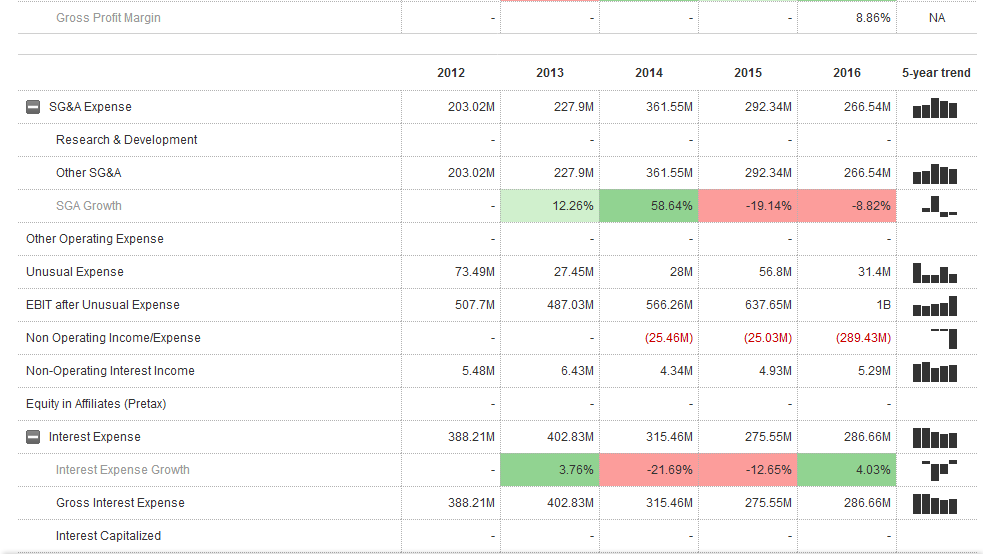983x554 pixels.
Task: Click SG&A Expense 5-year trend chart
Action: [935, 108]
